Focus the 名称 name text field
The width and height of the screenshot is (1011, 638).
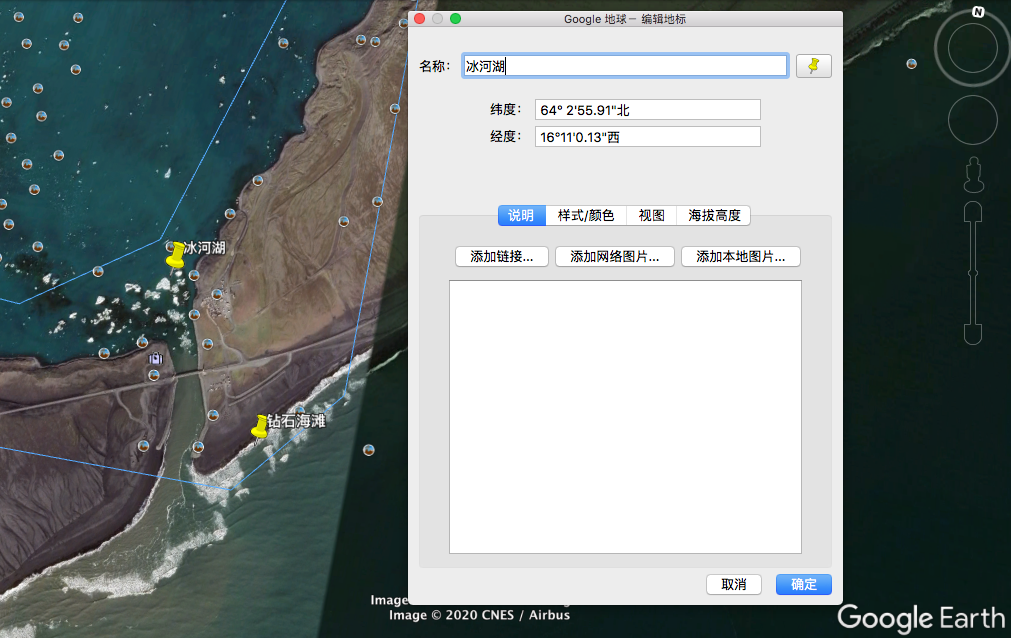click(x=625, y=66)
